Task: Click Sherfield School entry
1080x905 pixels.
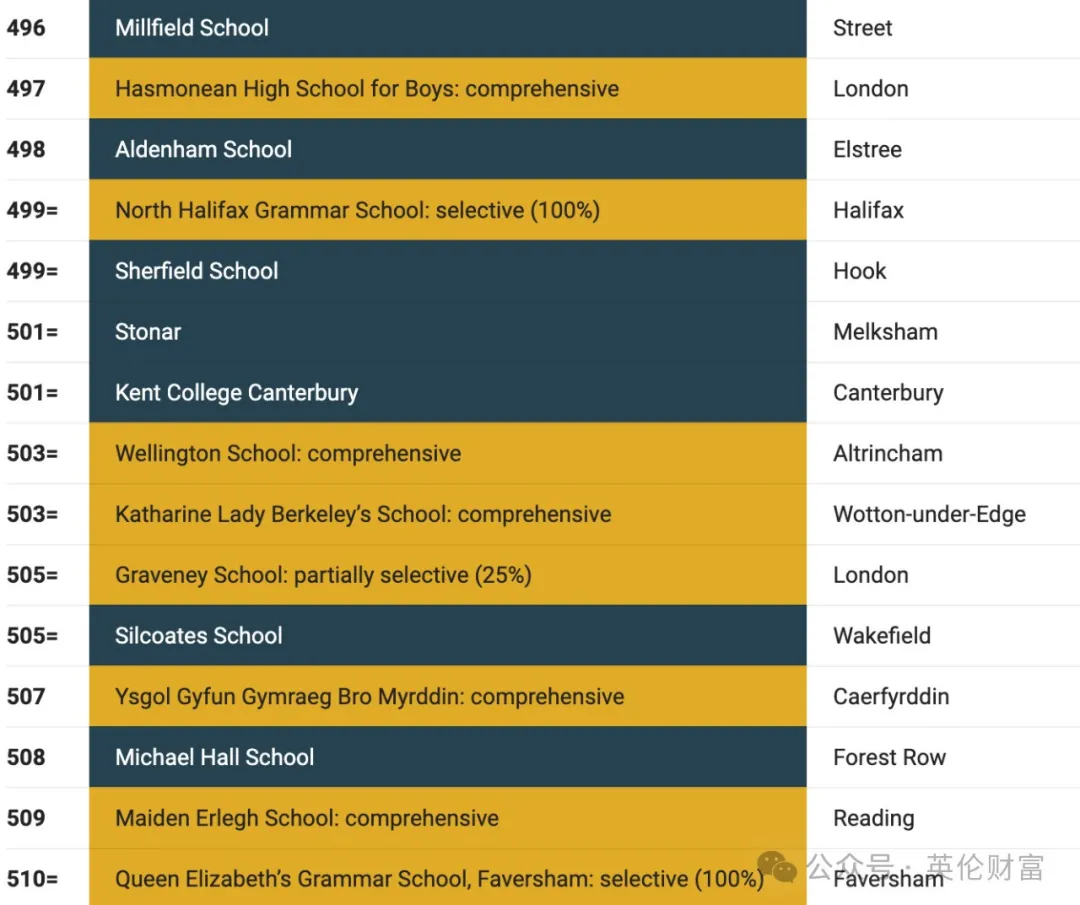Action: pos(448,271)
